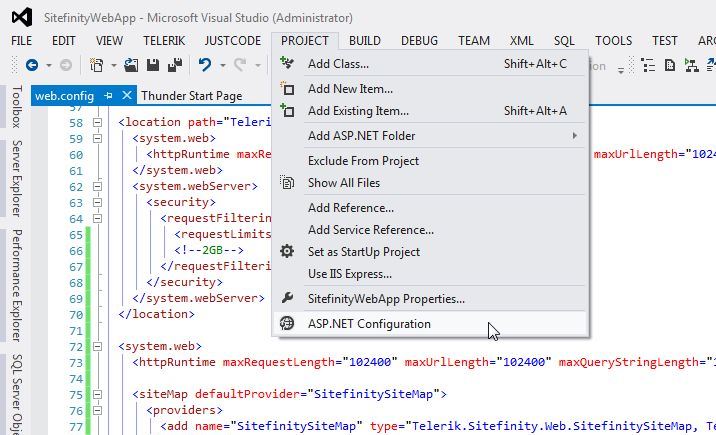Click the New Project toolbar icon
Screen dimensions: 716x435
96,65
